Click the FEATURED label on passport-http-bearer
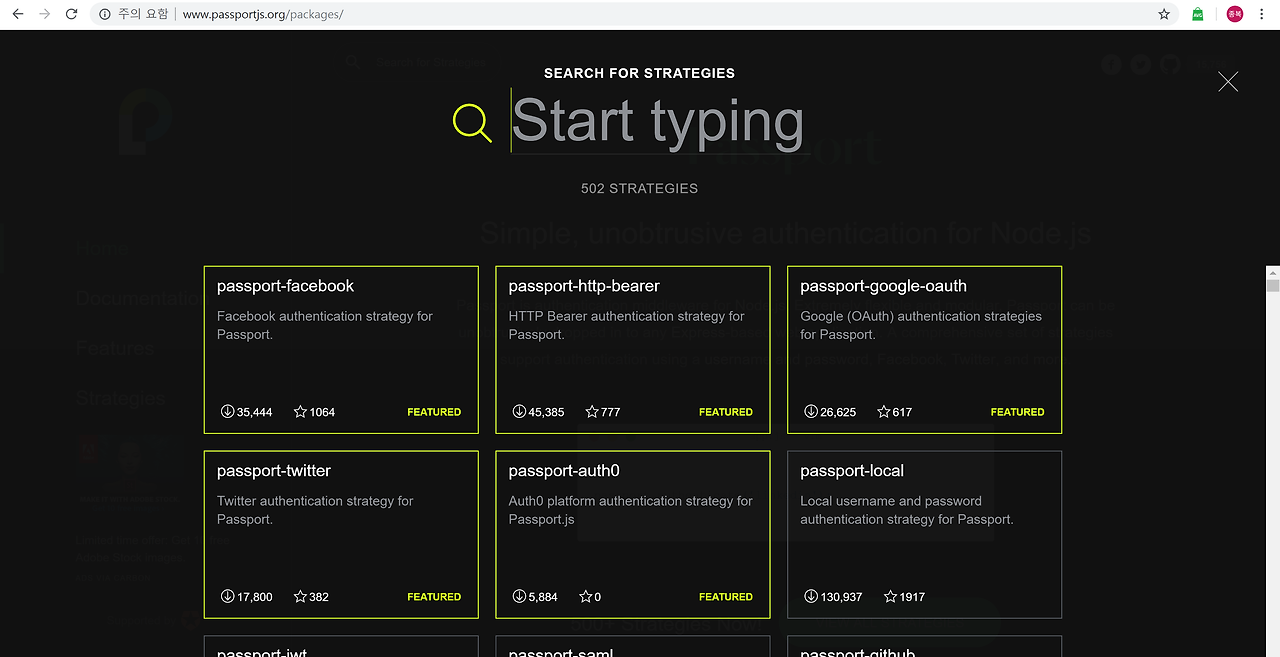This screenshot has height=657, width=1280. pos(726,412)
